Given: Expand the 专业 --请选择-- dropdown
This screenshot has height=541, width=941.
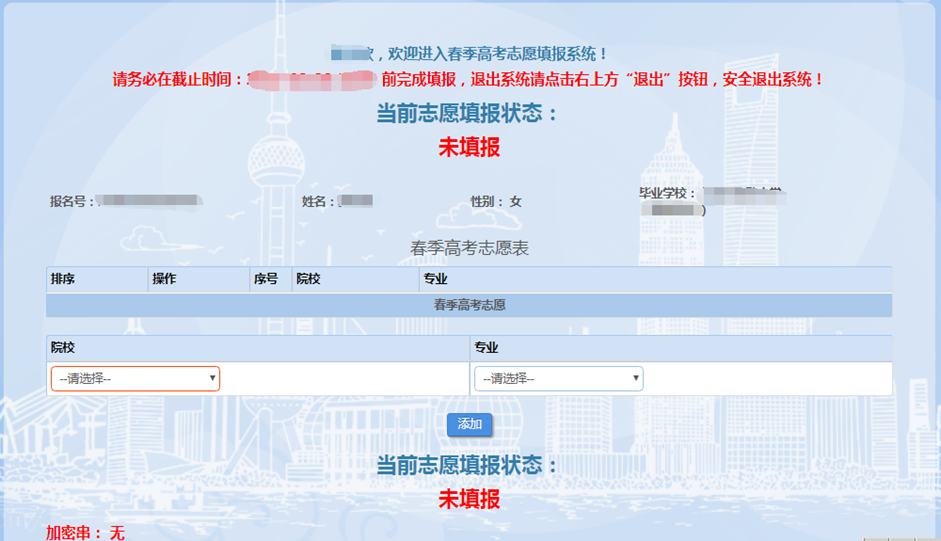Looking at the screenshot, I should [558, 379].
